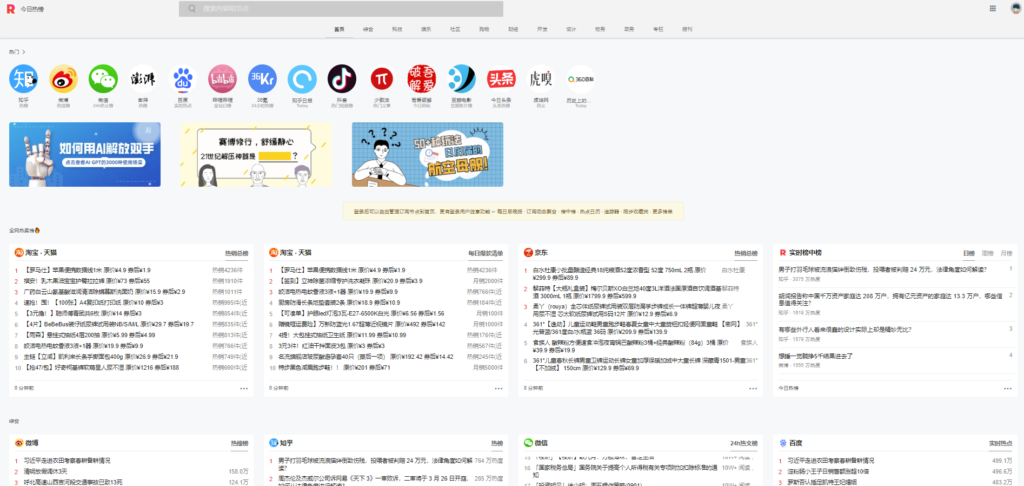The height and width of the screenshot is (486, 1024).
Task: Open the 知乎 hot list icon
Action: 24,79
